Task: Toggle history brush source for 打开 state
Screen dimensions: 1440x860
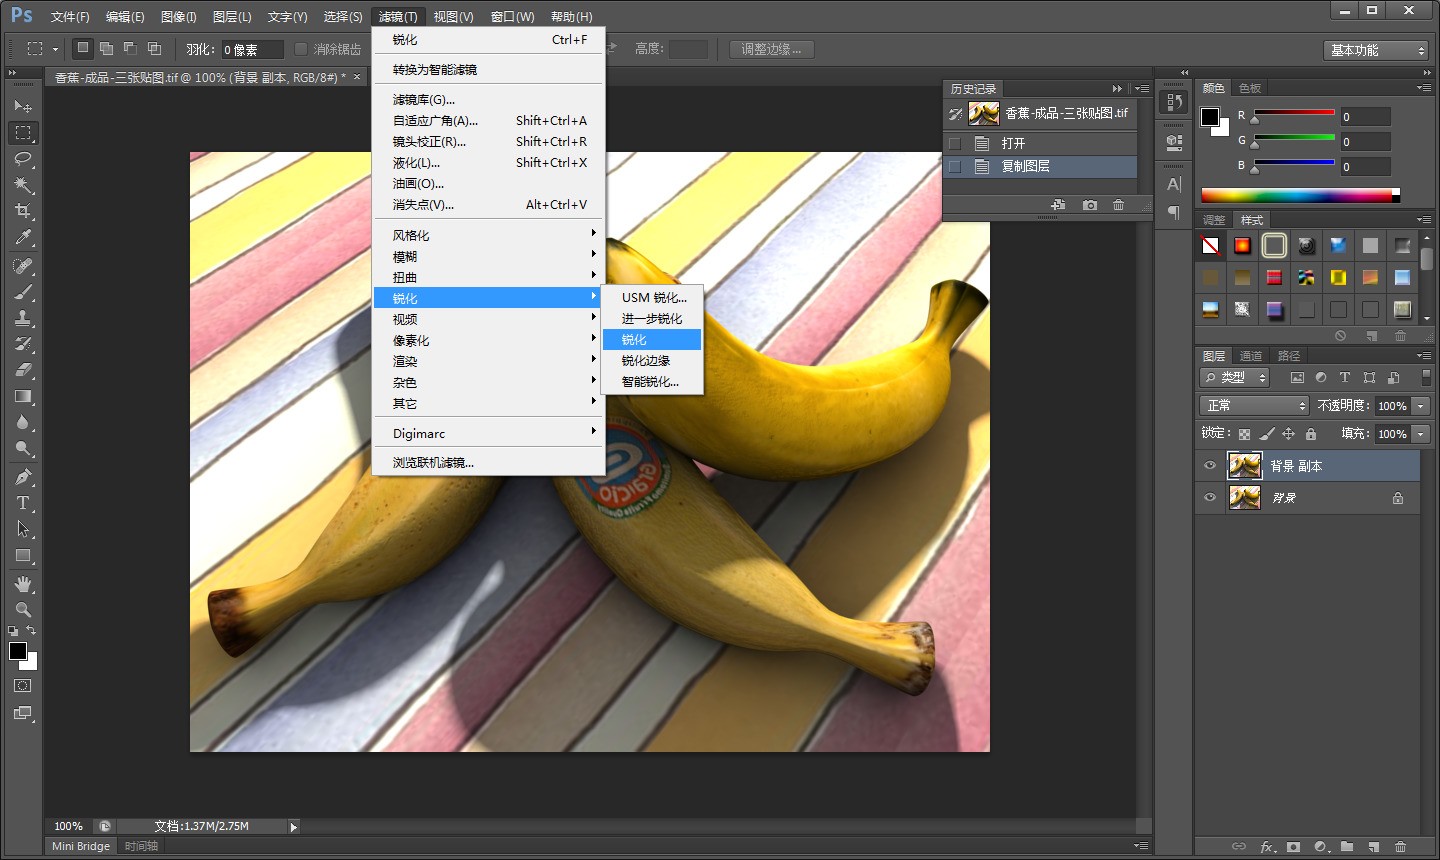Action: click(955, 143)
